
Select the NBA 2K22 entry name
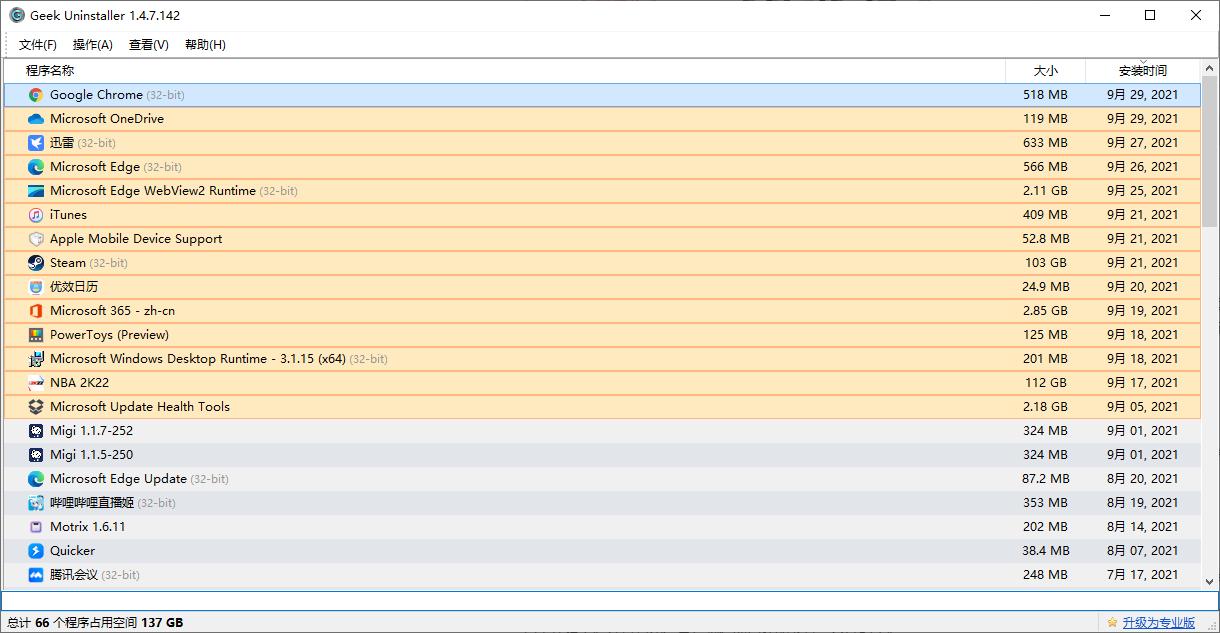click(79, 383)
